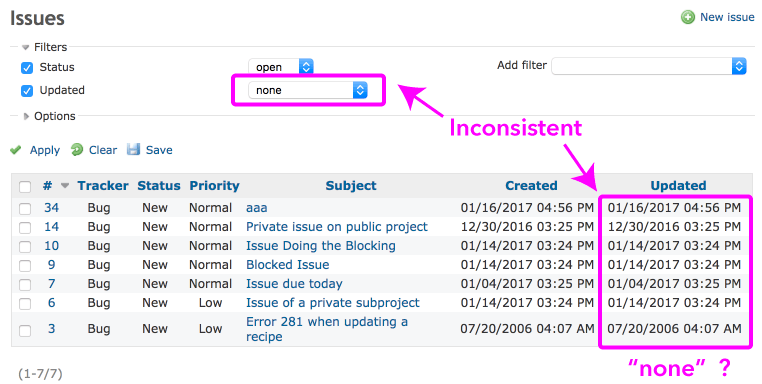The height and width of the screenshot is (384, 762).
Task: Click the sort arrow beside # column
Action: [65, 186]
